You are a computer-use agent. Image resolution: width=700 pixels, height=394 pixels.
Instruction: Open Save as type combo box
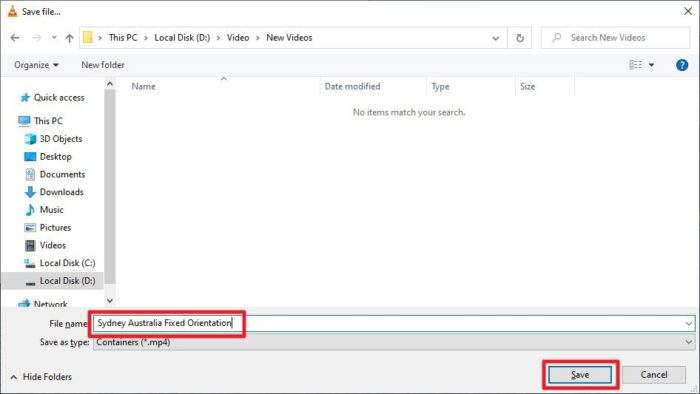coord(393,343)
